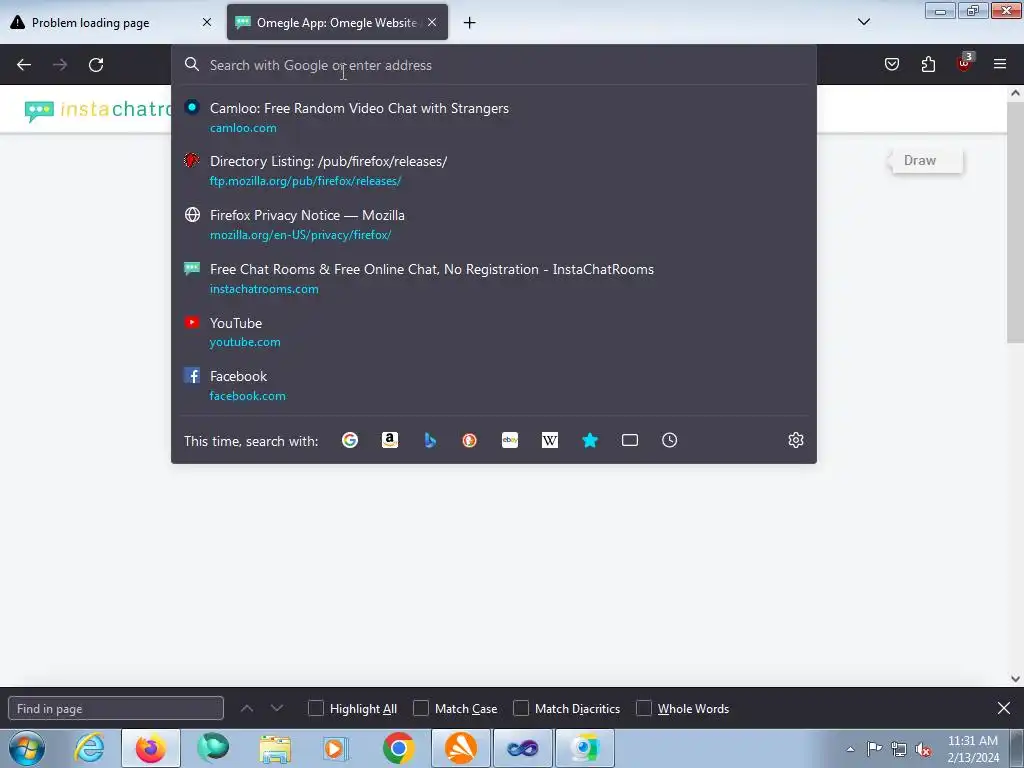Click the instachatrooms logo
The height and width of the screenshot is (768, 1024).
pyautogui.click(x=98, y=110)
